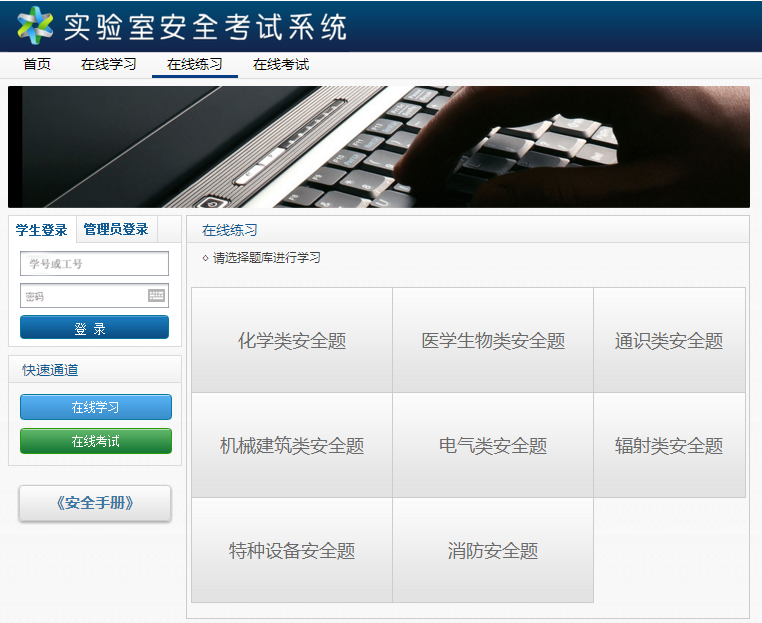Click the star logo in header
Screen dimensions: 762x623
click(x=35, y=25)
